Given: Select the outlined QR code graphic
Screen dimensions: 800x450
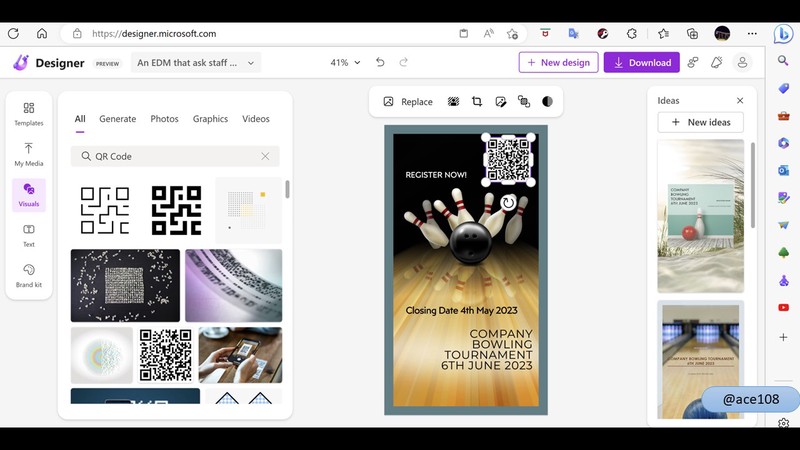Looking at the screenshot, I should tap(105, 210).
